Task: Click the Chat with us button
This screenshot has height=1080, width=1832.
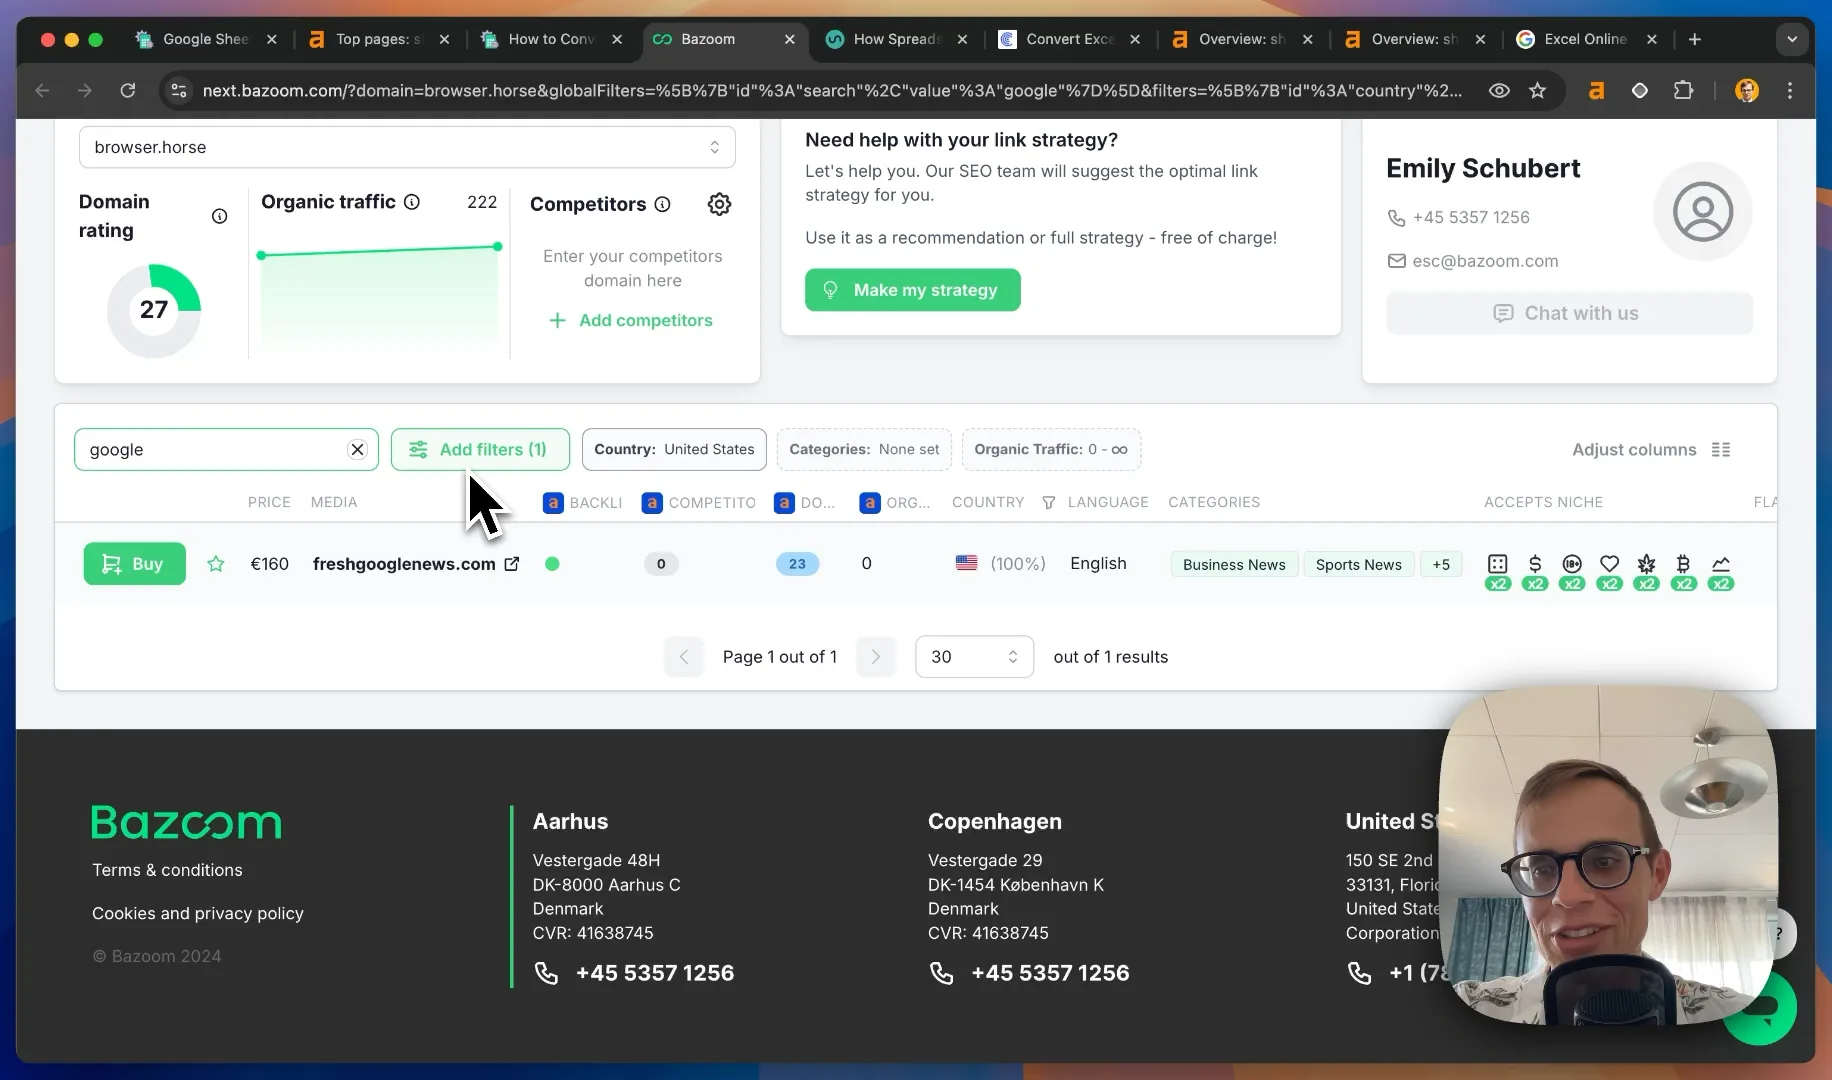Action: click(1569, 313)
